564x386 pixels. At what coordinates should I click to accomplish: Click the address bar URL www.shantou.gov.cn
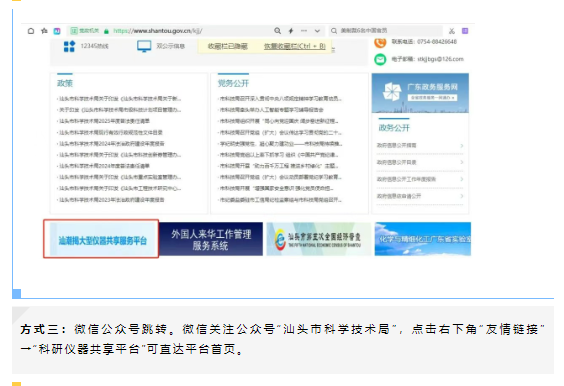(158, 31)
